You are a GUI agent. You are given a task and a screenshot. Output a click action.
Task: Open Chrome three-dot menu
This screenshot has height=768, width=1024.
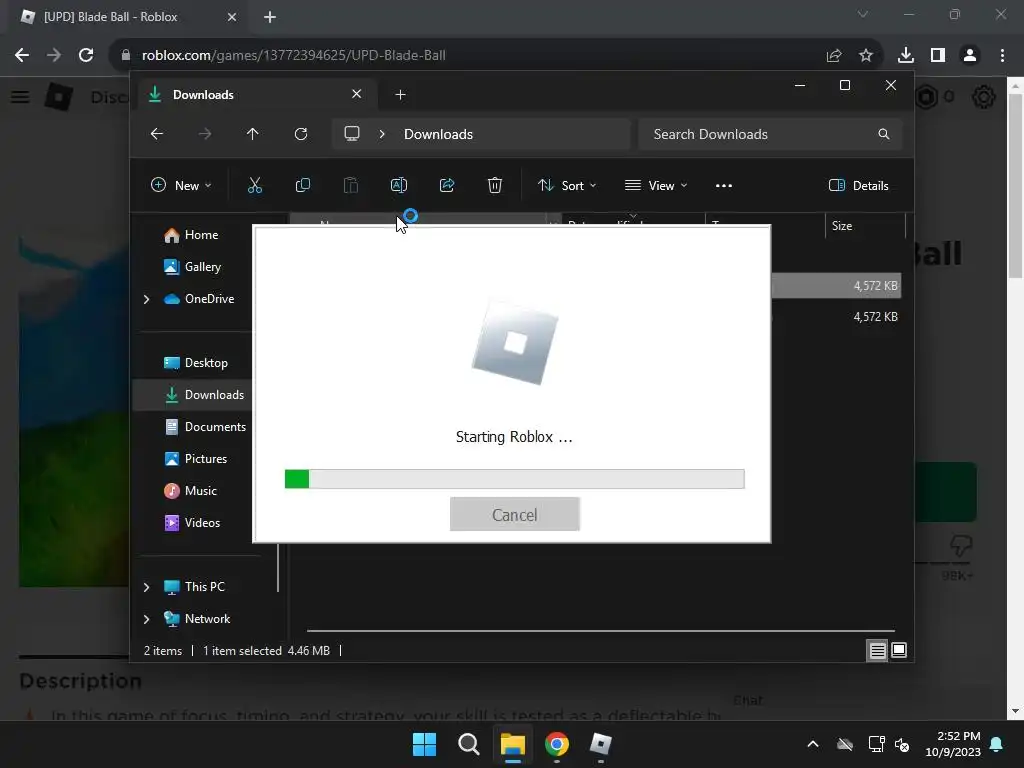click(1002, 56)
